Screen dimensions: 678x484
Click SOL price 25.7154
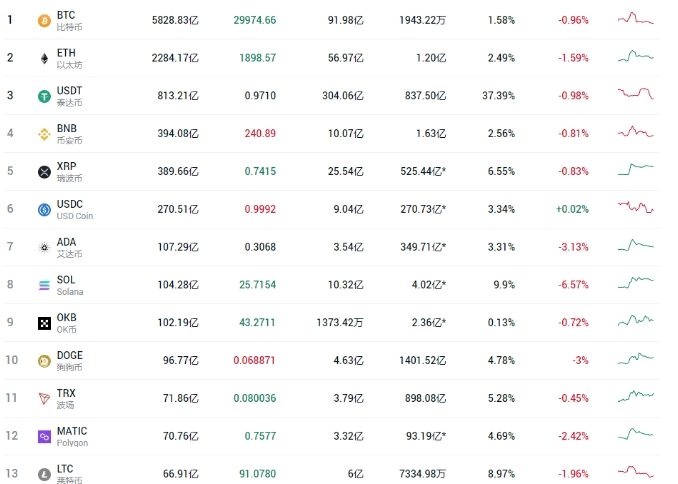[x=258, y=285]
